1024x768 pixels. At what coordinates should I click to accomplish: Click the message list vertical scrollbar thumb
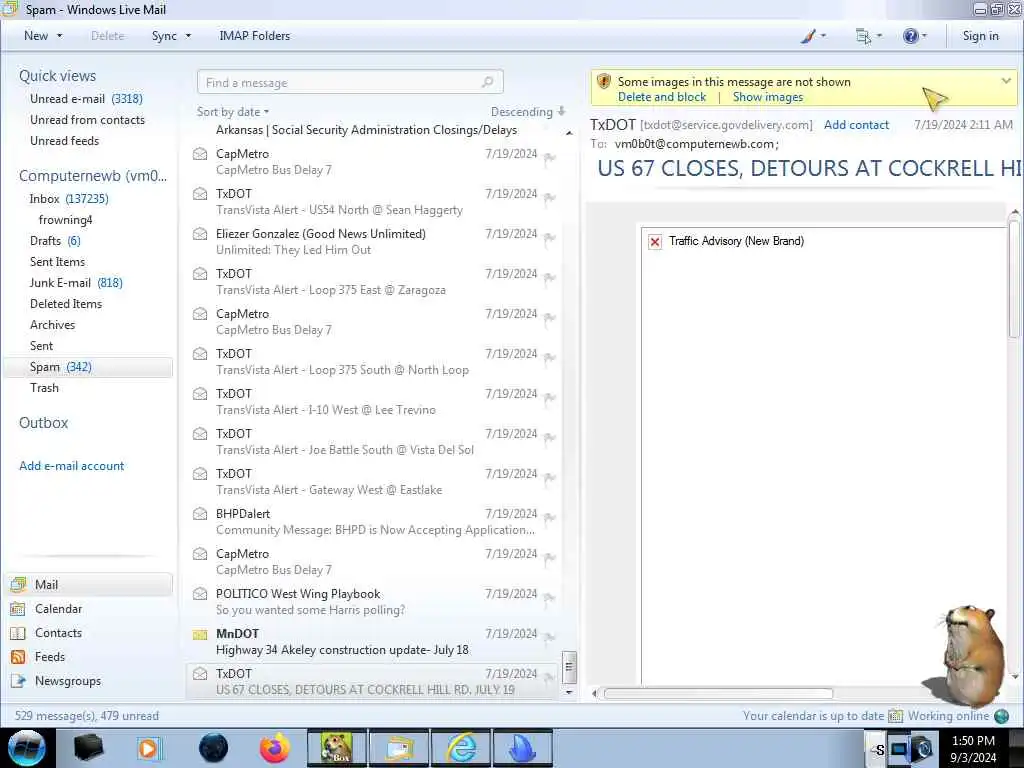569,667
